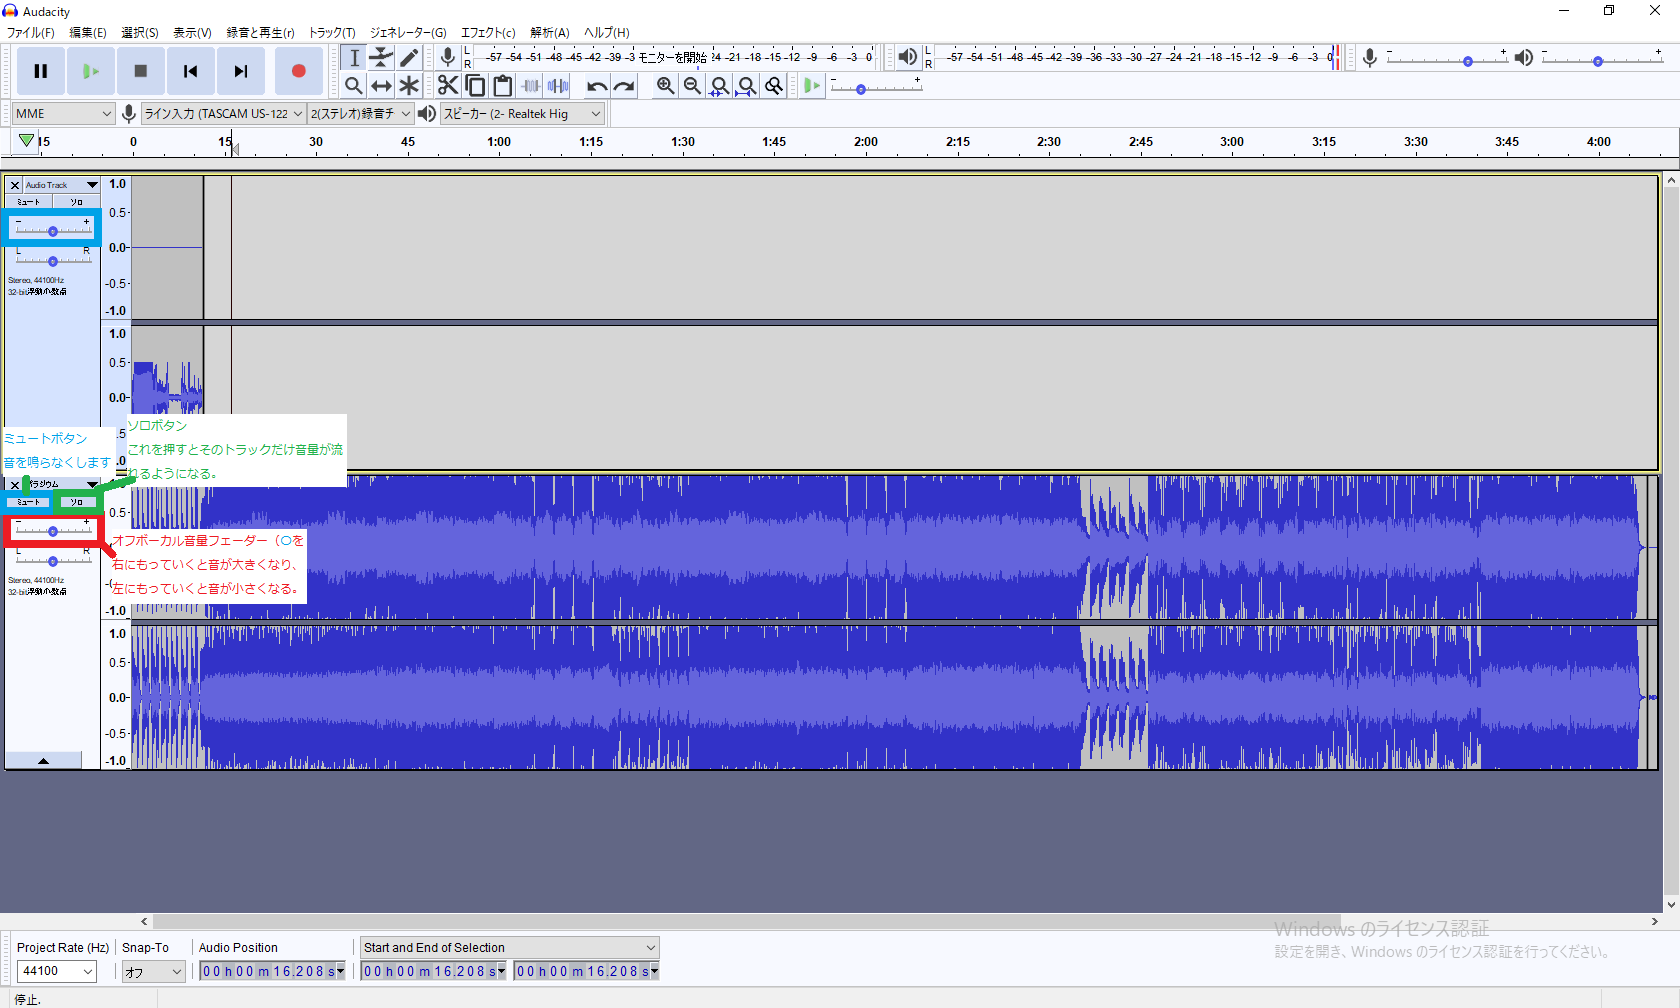Select the Zoom magnifier tool

click(354, 86)
